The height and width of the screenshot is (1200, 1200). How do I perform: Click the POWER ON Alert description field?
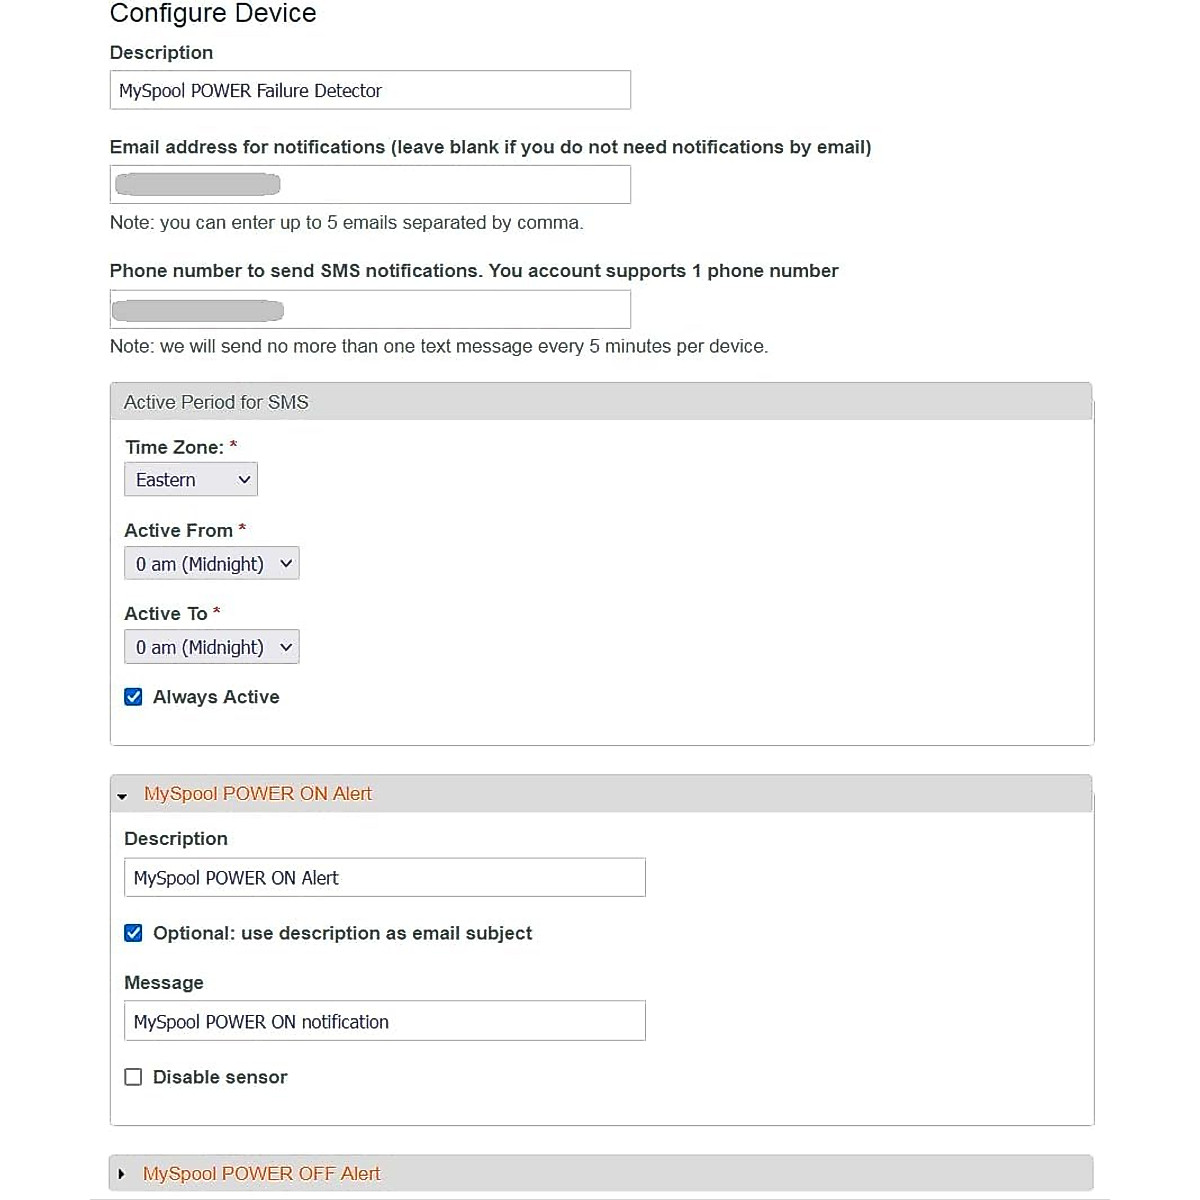click(385, 878)
